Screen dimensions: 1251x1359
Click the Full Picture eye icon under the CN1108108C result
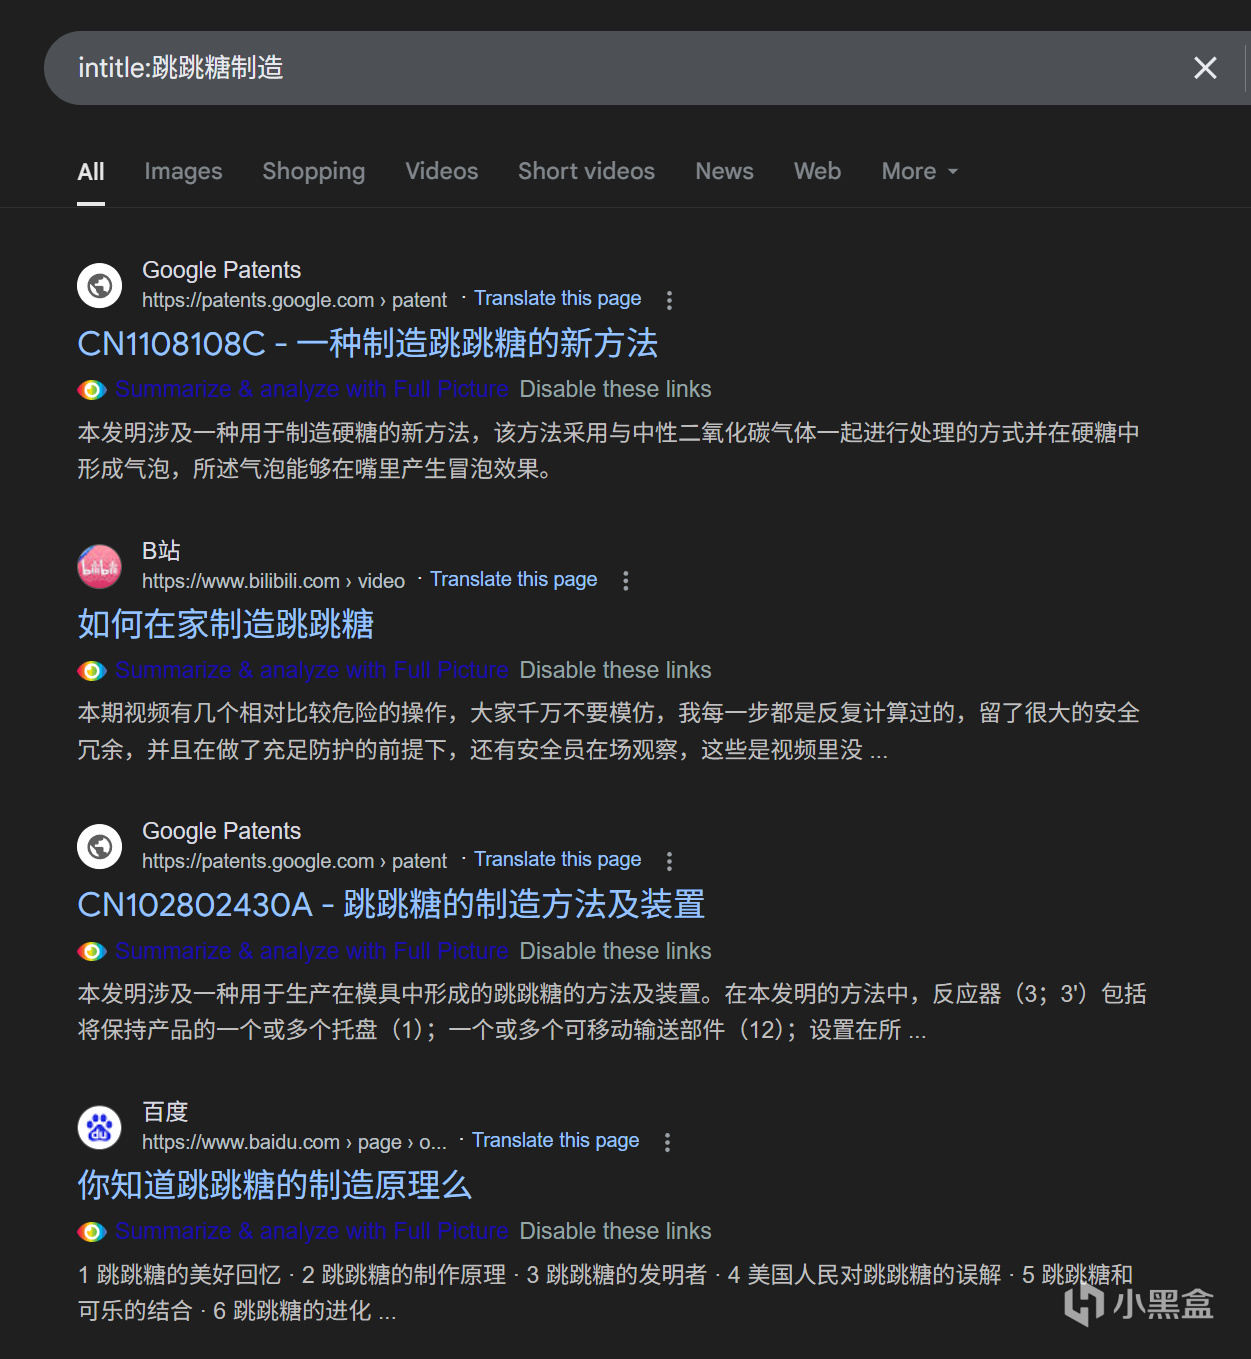click(x=93, y=390)
